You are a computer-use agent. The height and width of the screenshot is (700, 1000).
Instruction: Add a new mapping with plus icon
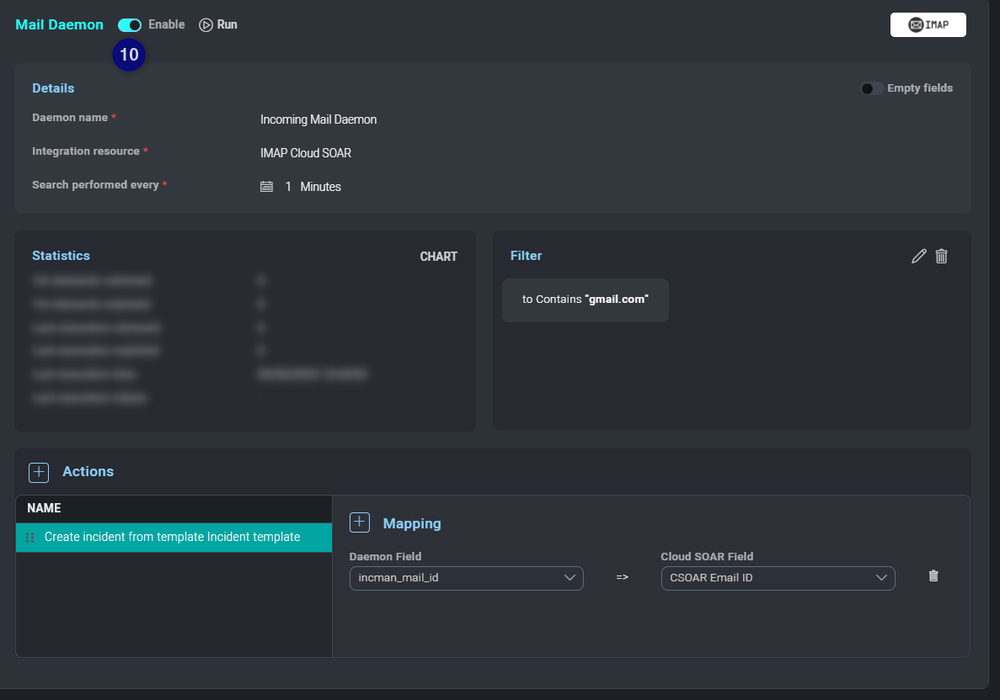coord(359,523)
